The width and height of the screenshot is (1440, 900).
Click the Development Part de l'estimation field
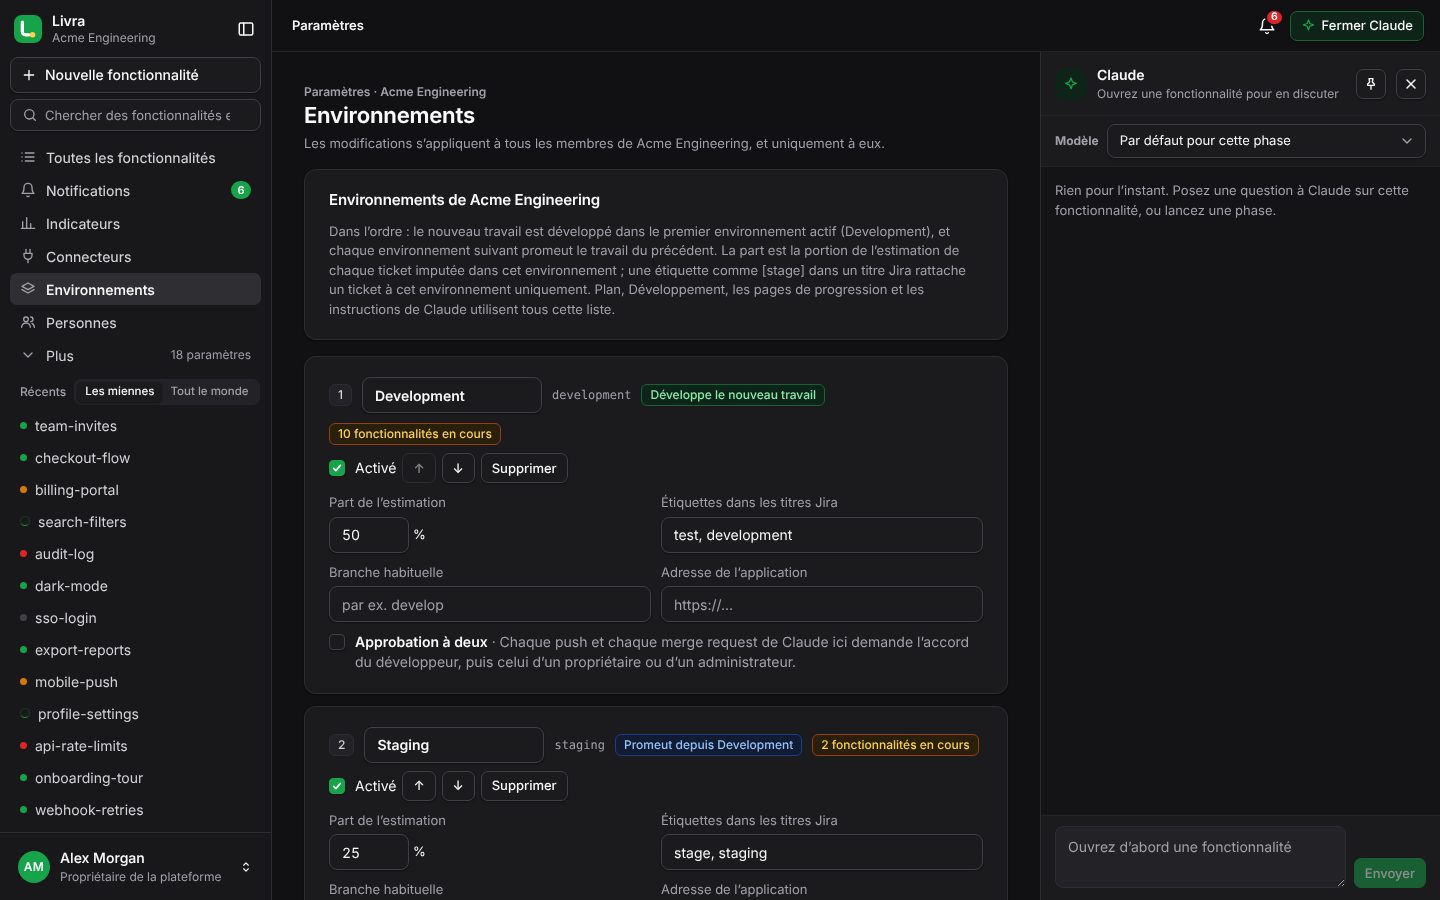pos(369,535)
